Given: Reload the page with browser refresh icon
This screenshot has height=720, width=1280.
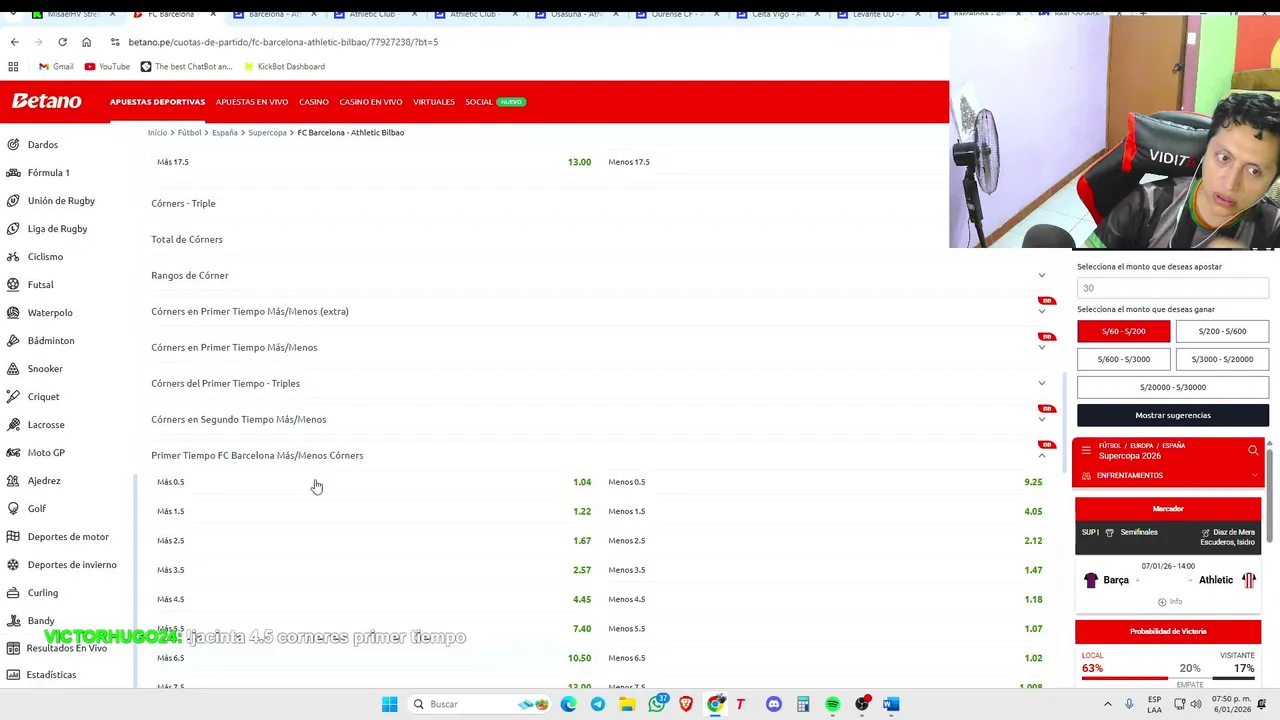Looking at the screenshot, I should pos(62,42).
